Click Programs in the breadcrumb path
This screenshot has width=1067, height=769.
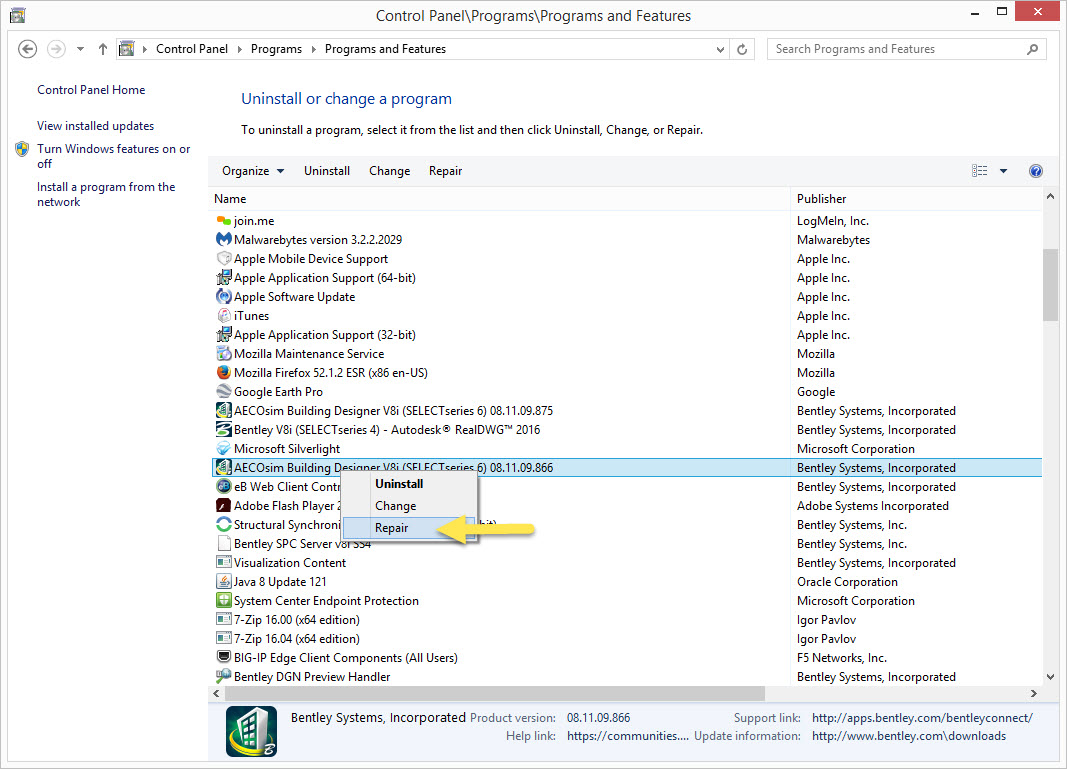pos(276,49)
